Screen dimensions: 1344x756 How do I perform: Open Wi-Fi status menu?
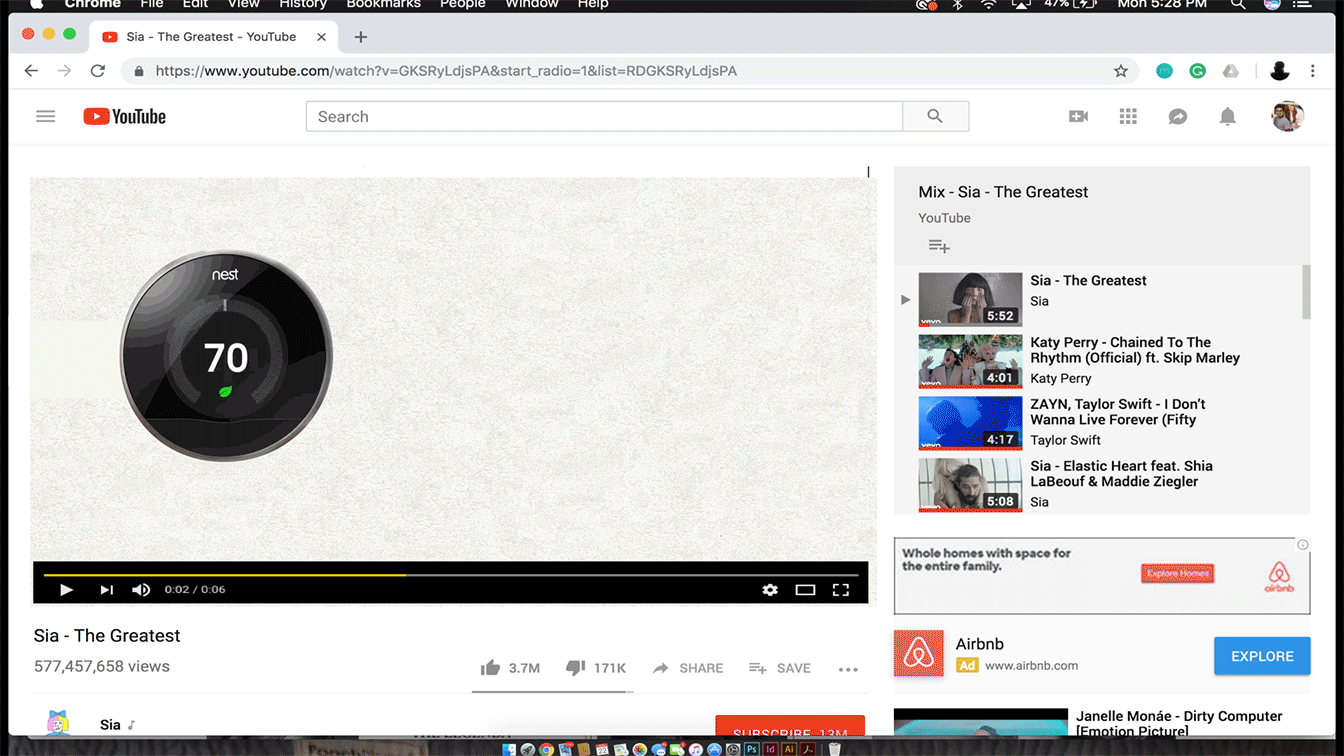pos(988,4)
